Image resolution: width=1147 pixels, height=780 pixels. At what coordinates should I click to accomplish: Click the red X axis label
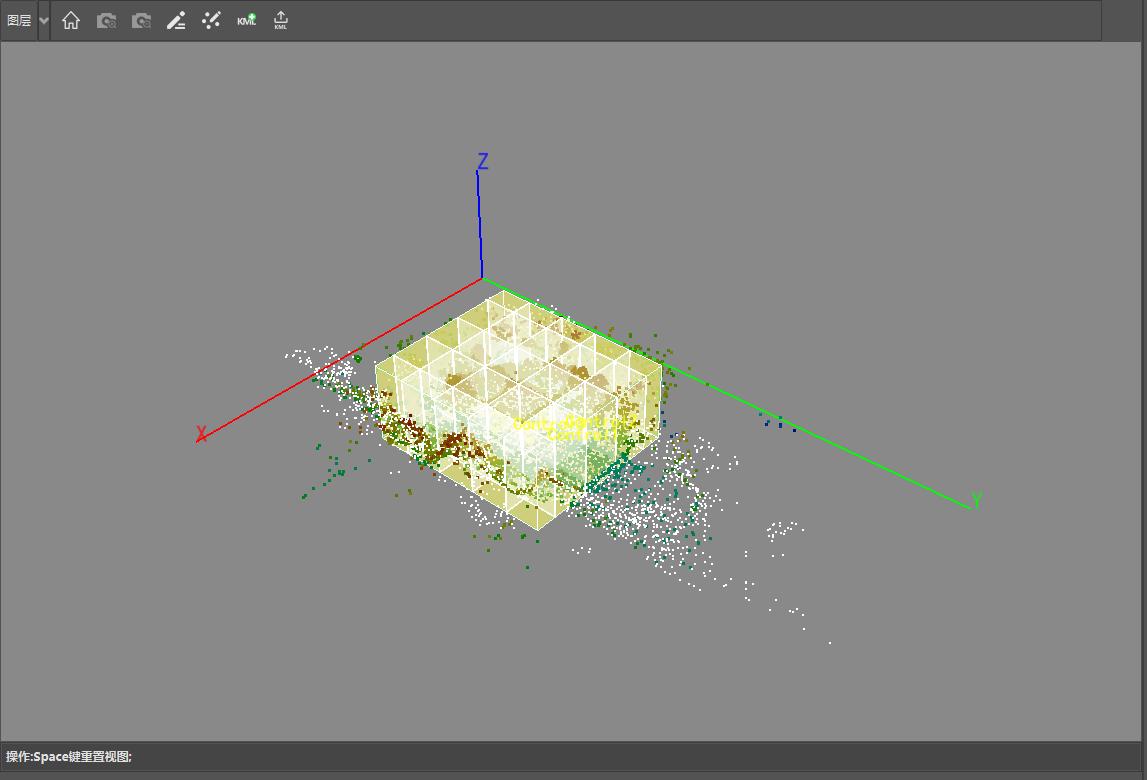[x=201, y=433]
